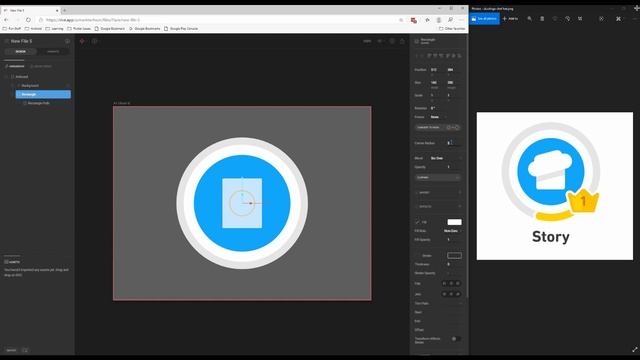
Task: Click the canvas zoom percentage value
Action: pos(367,41)
